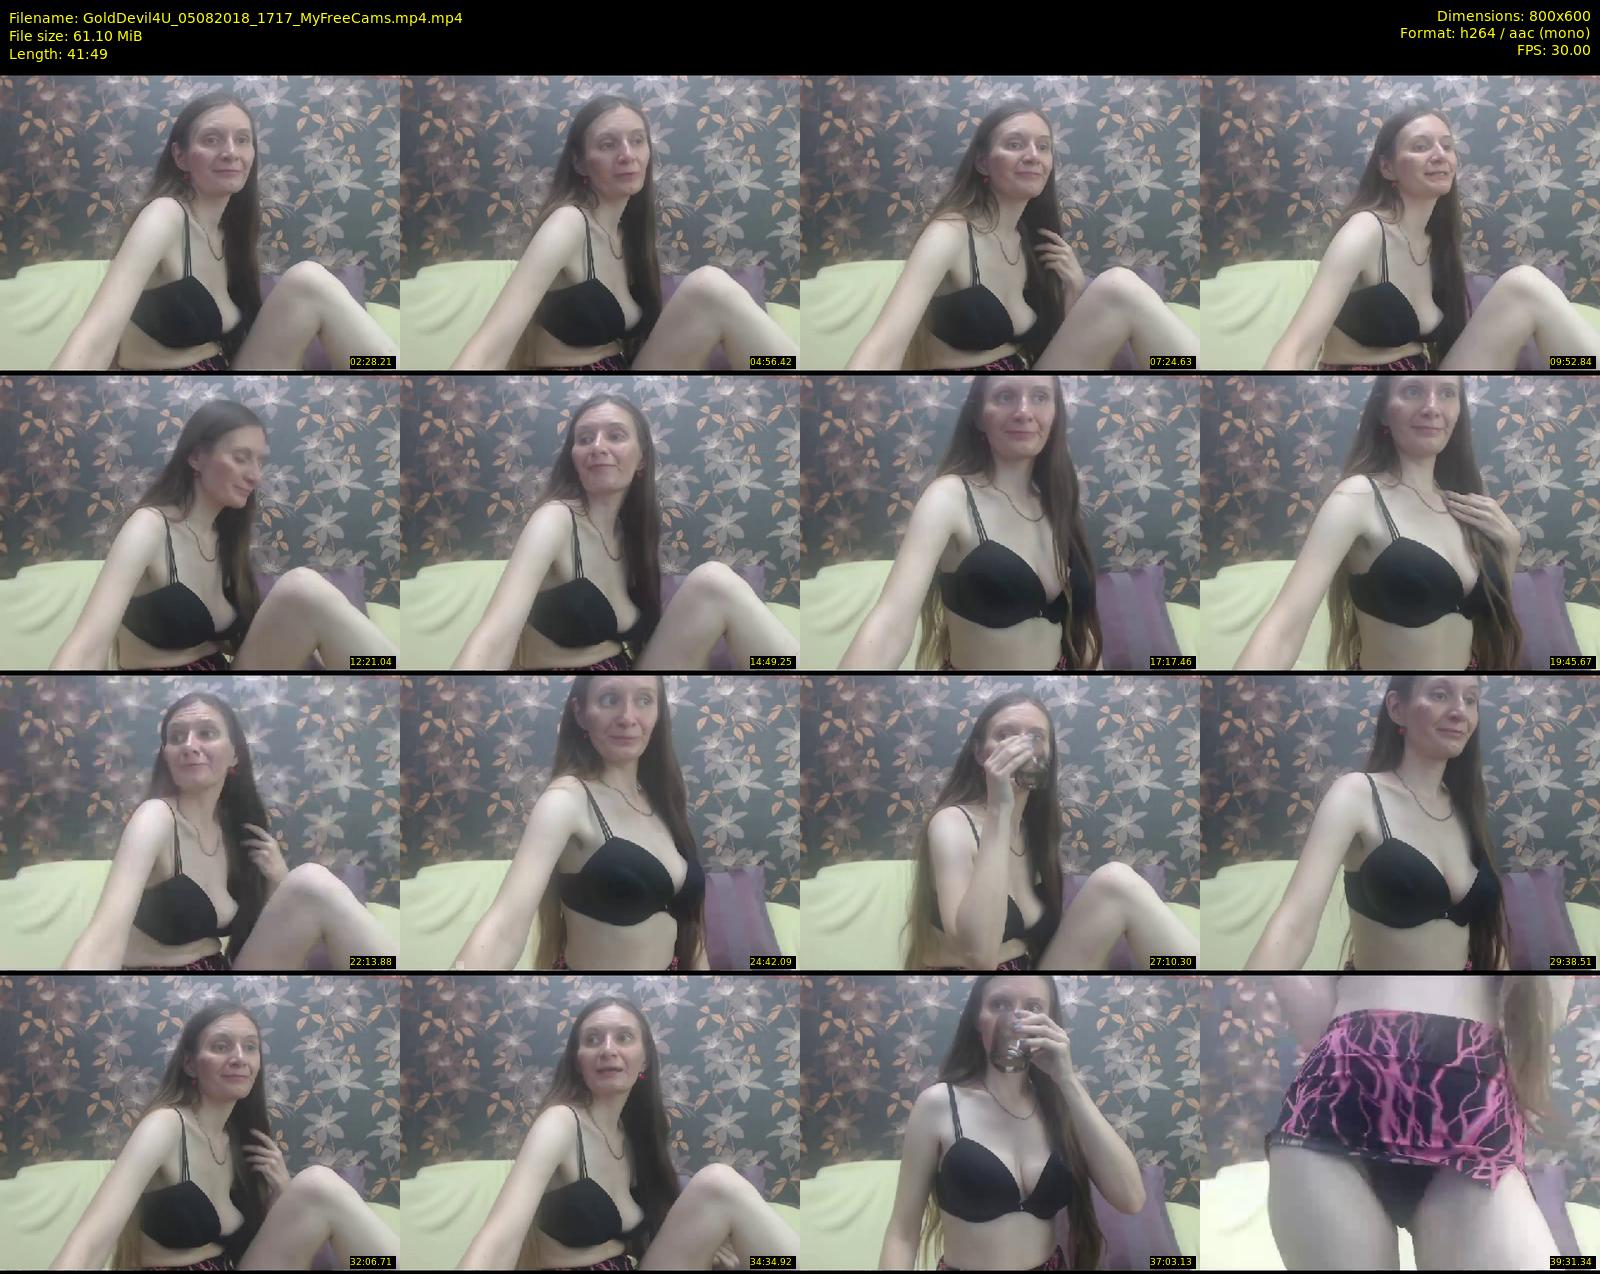The image size is (1600, 1274).
Task: Click the drinking-glass frame at 27:10.30
Action: pos(1000,822)
